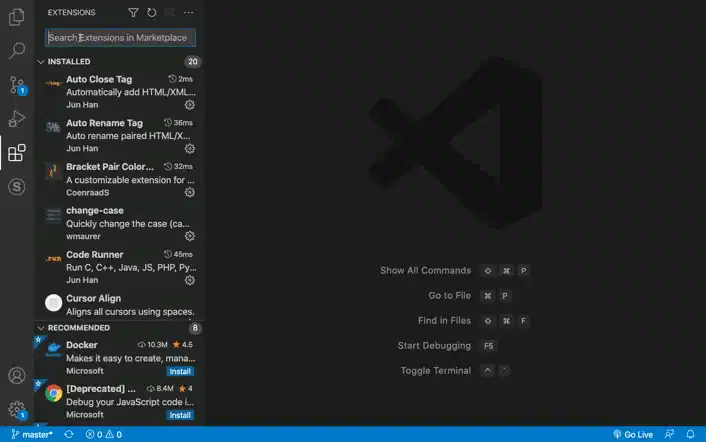The height and width of the screenshot is (442, 706).
Task: Open the Run and Debug view
Action: pos(17,119)
